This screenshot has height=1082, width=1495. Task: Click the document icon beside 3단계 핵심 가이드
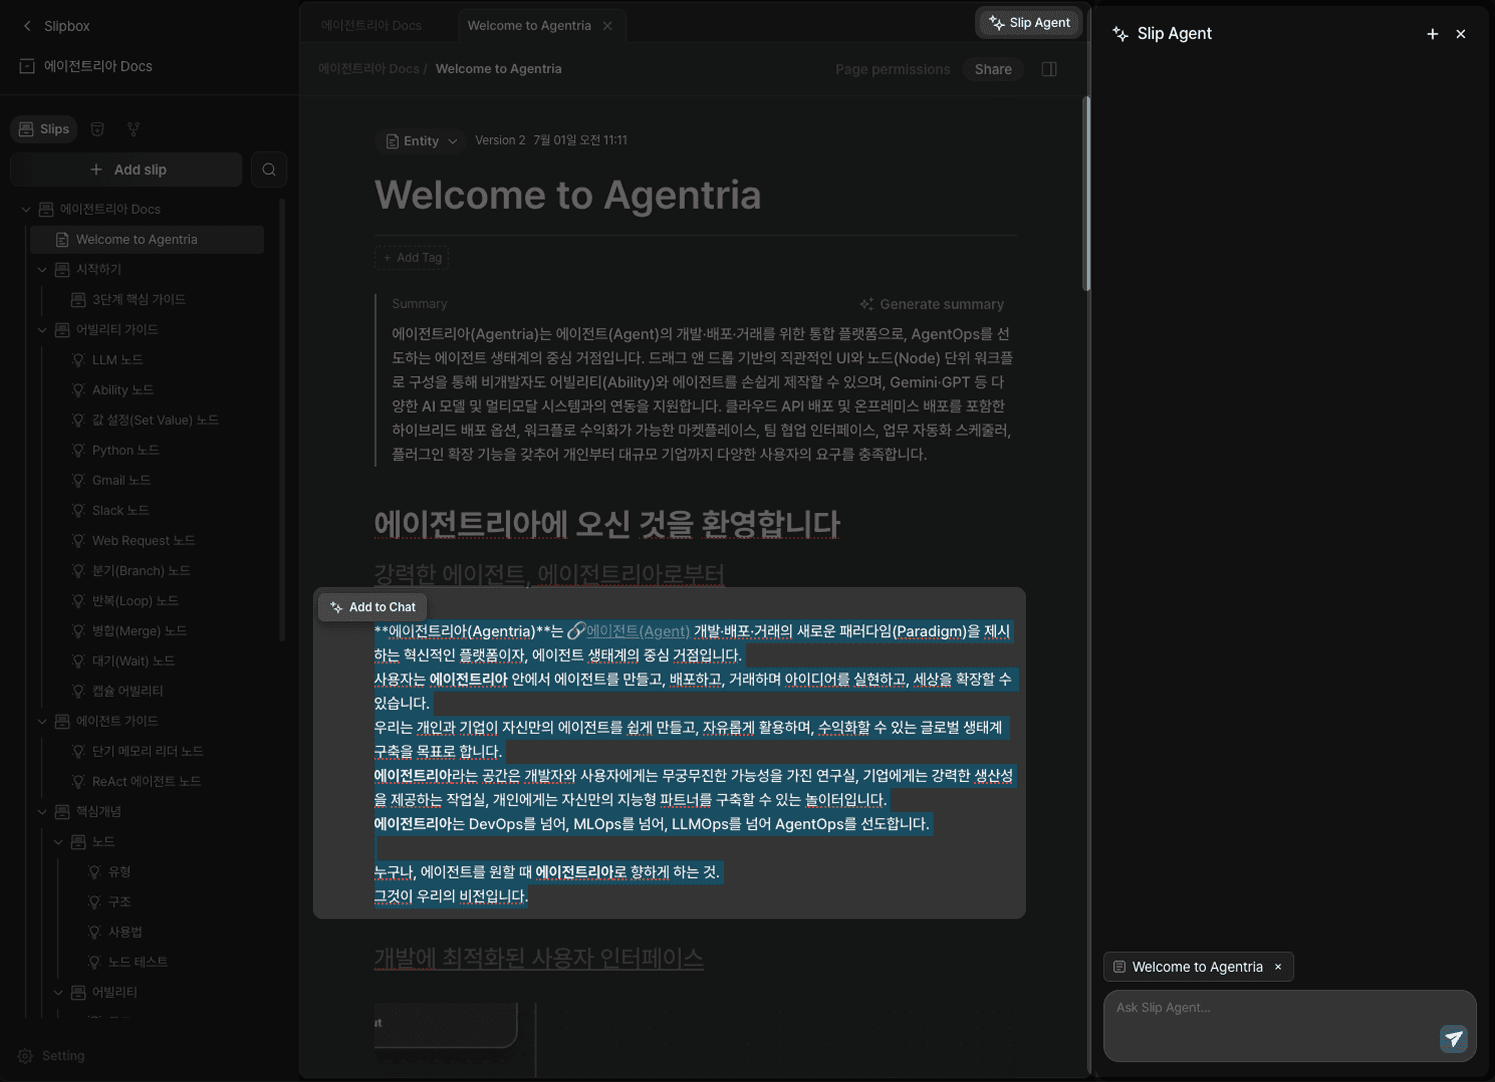[x=78, y=300]
